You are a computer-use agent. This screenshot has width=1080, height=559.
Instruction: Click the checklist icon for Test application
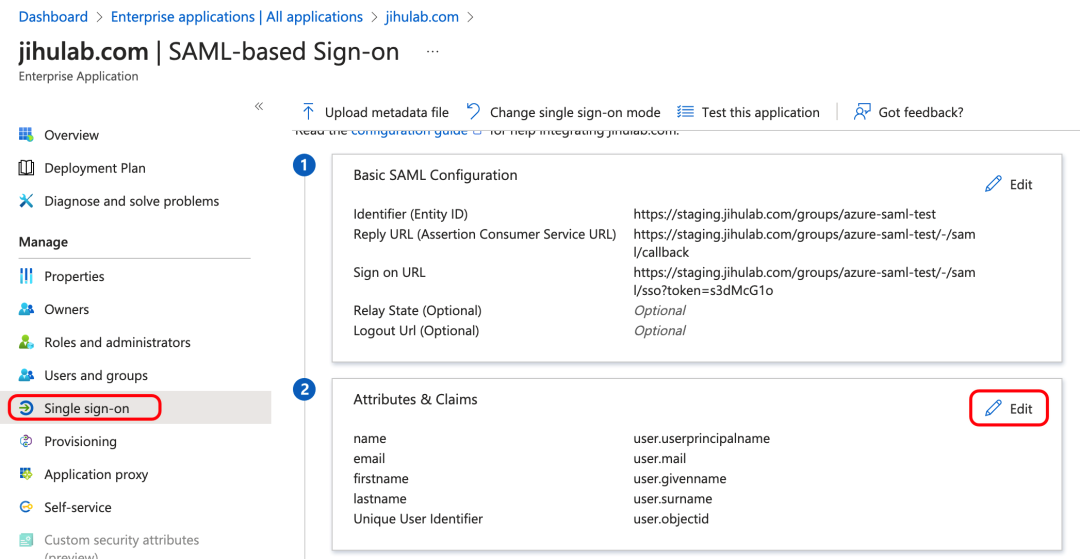(x=685, y=112)
